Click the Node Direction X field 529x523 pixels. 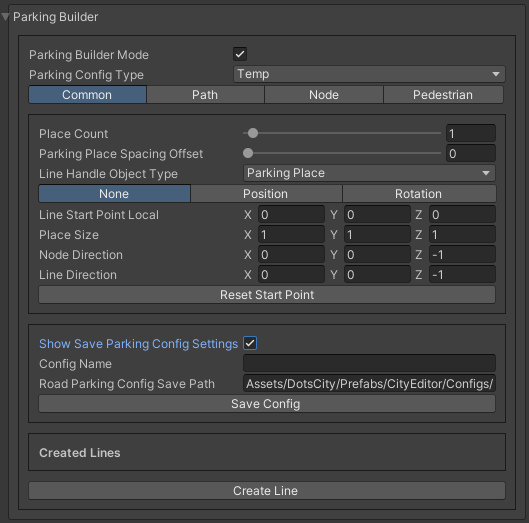[x=291, y=254]
